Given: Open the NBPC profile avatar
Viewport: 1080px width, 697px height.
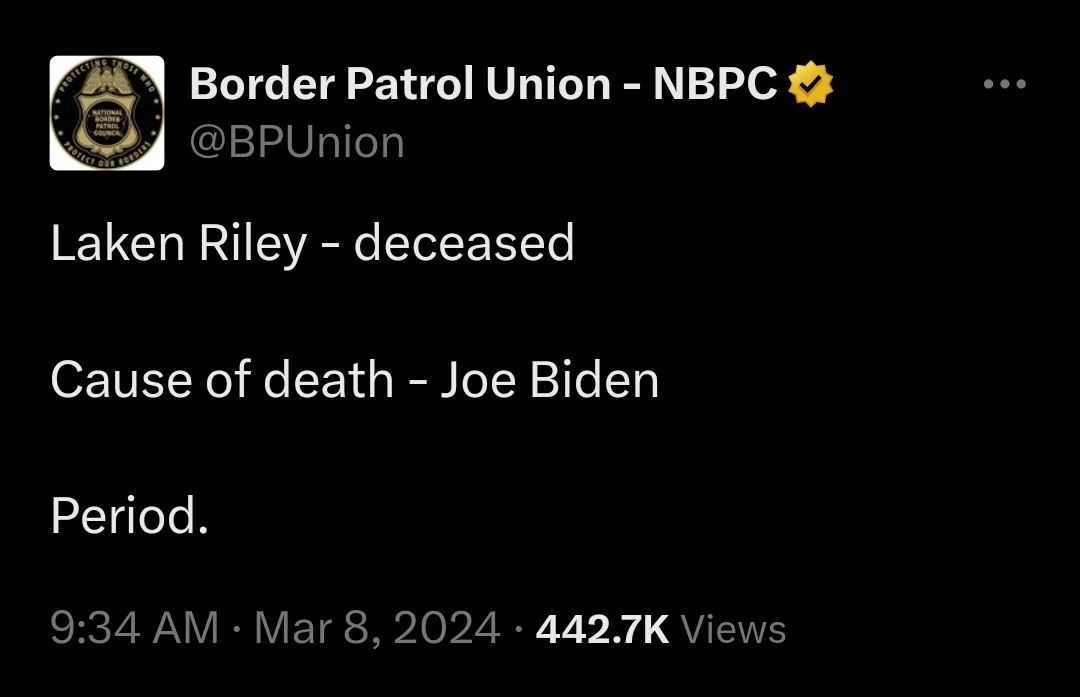Looking at the screenshot, I should 107,113.
